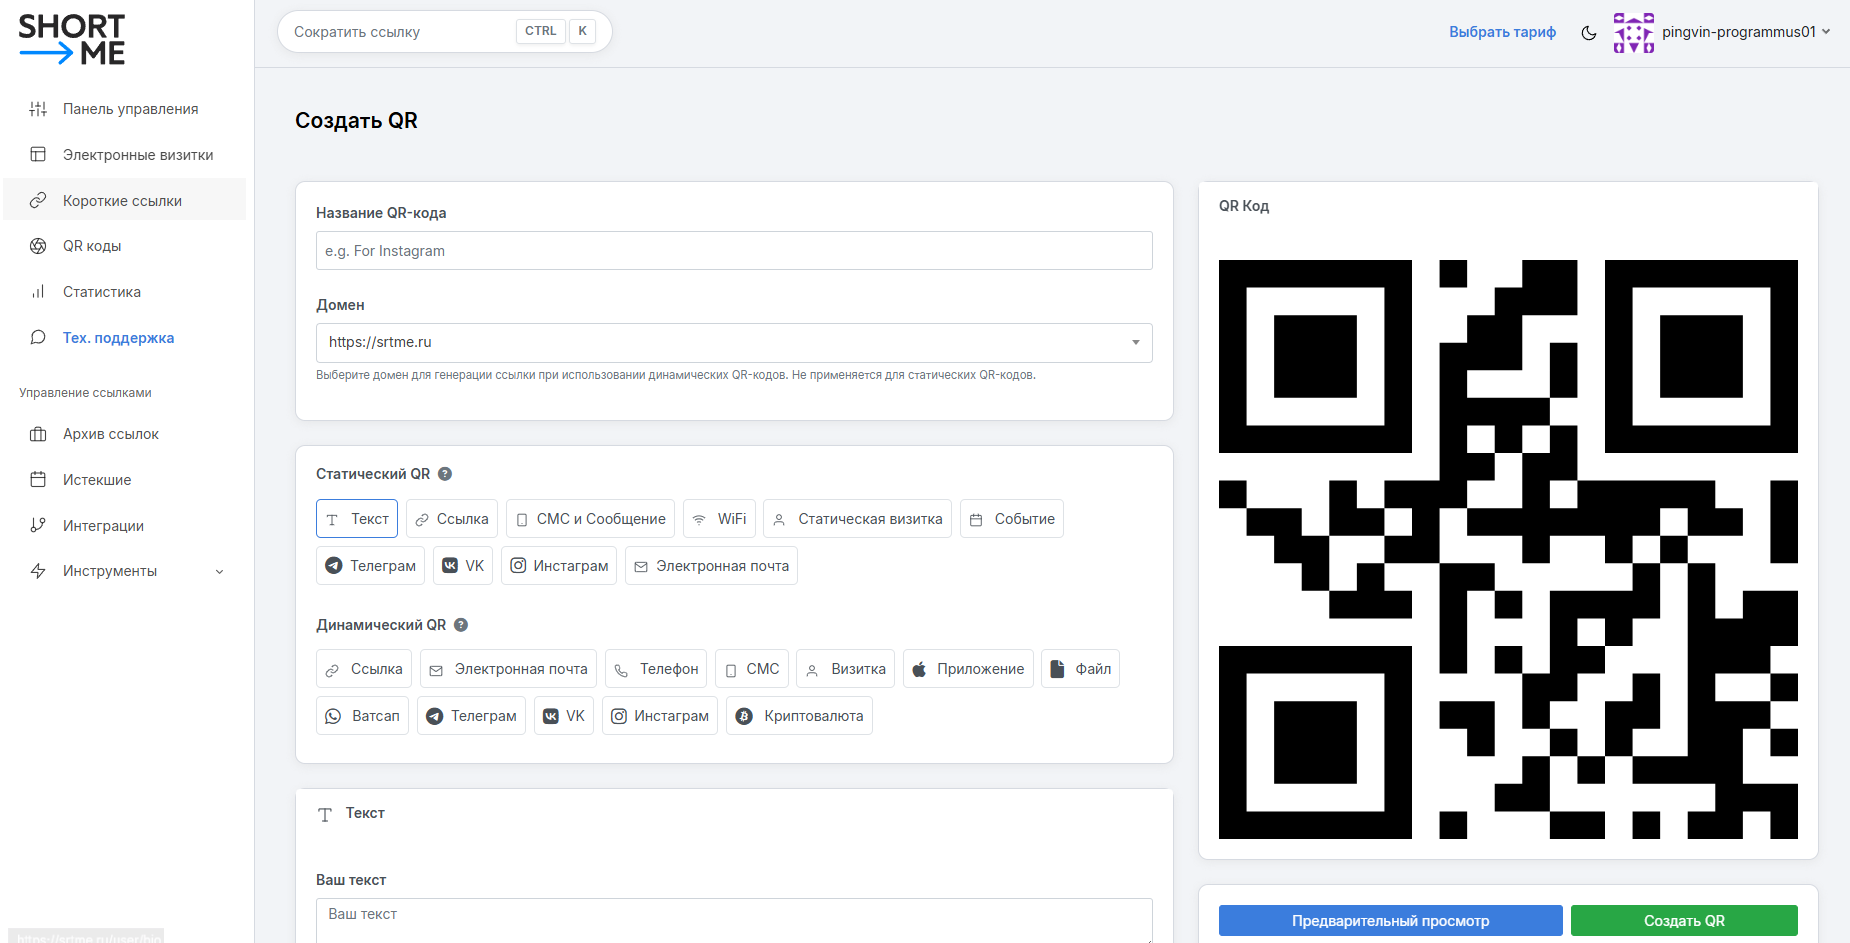The height and width of the screenshot is (943, 1850).
Task: Open the Домен dropdown
Action: [734, 343]
